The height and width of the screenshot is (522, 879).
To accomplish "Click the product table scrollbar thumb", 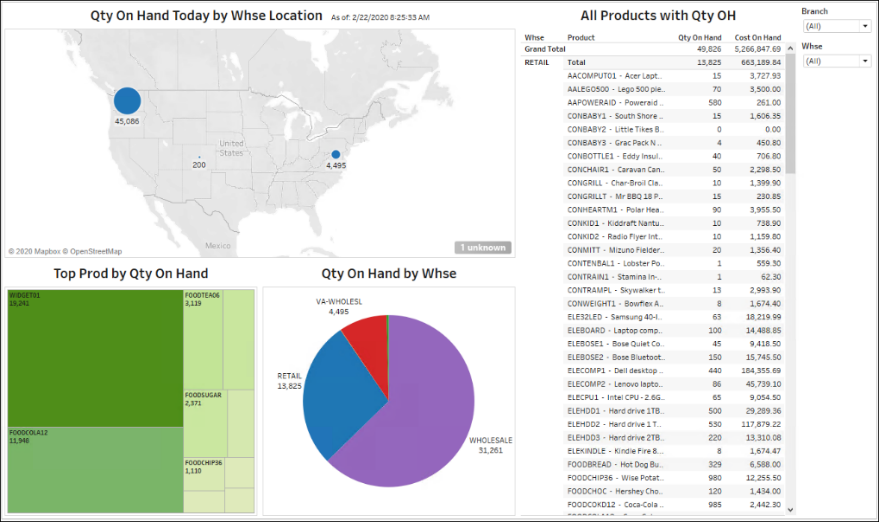I will [x=790, y=113].
